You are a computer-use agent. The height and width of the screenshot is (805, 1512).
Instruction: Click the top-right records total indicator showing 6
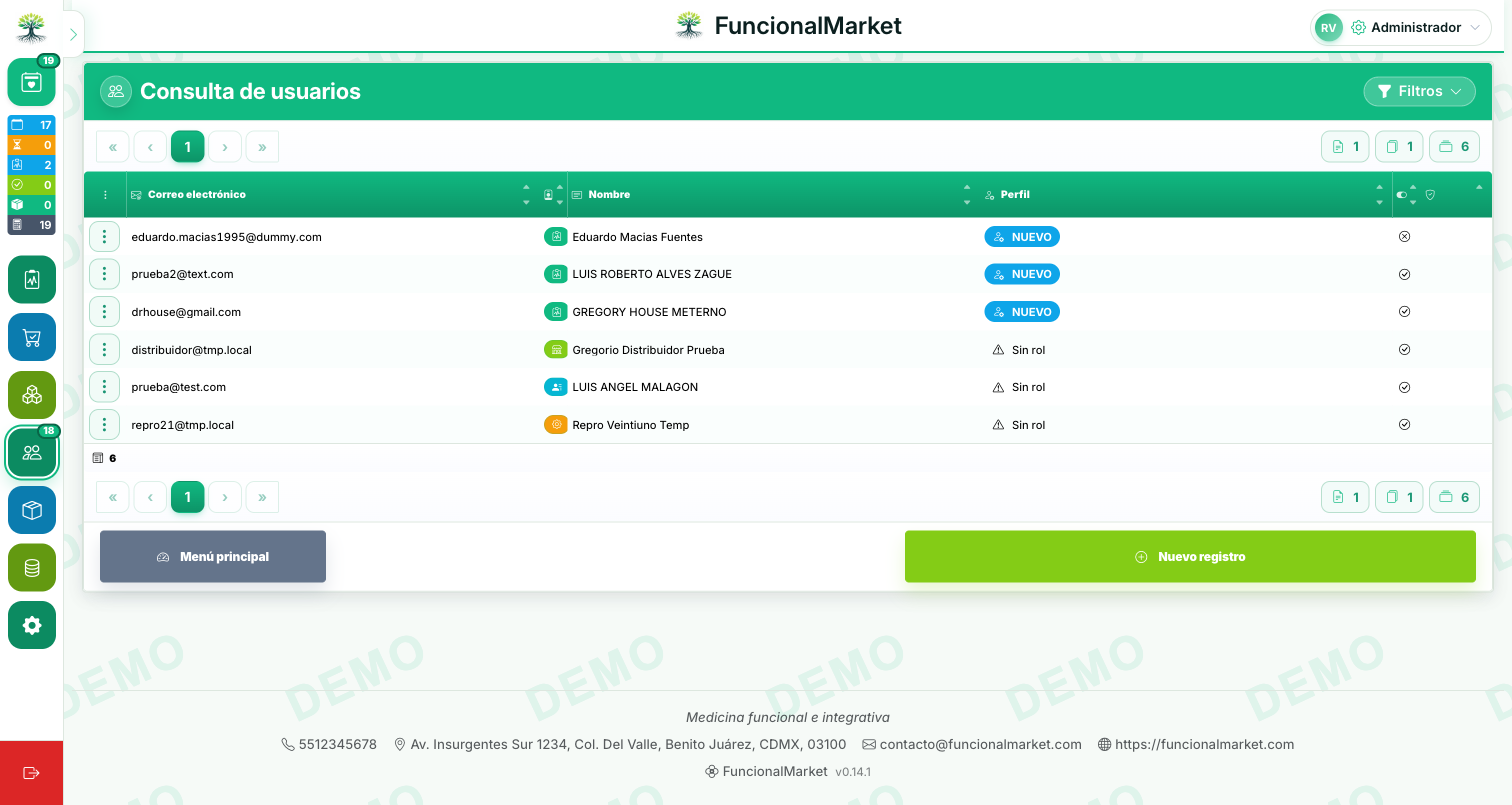click(1454, 147)
